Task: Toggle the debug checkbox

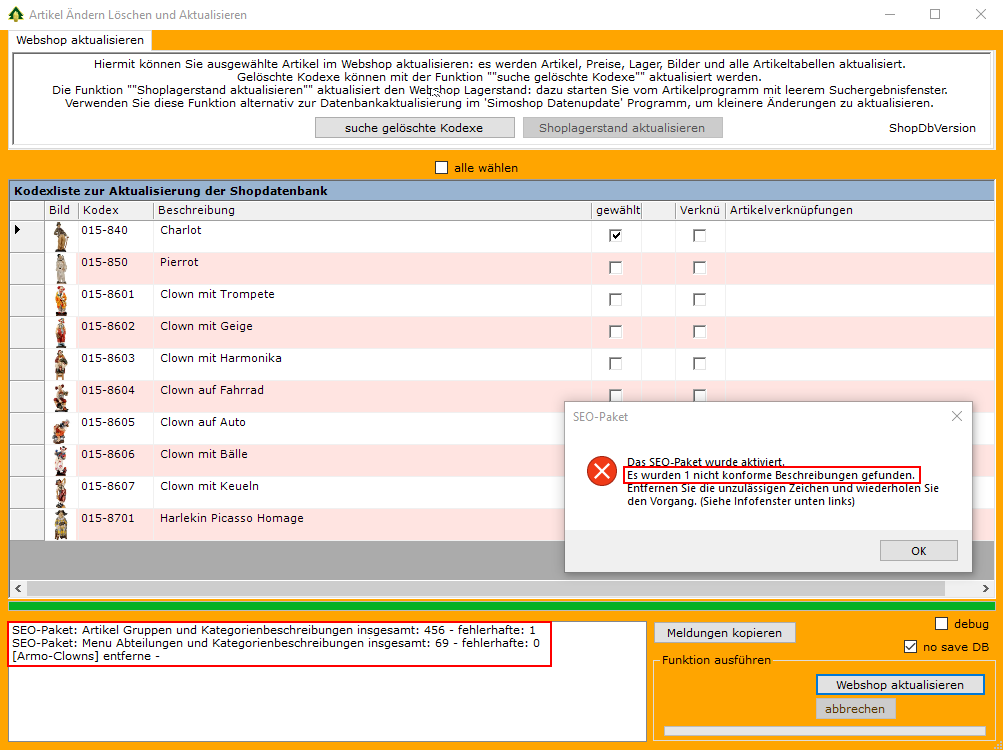Action: click(941, 624)
